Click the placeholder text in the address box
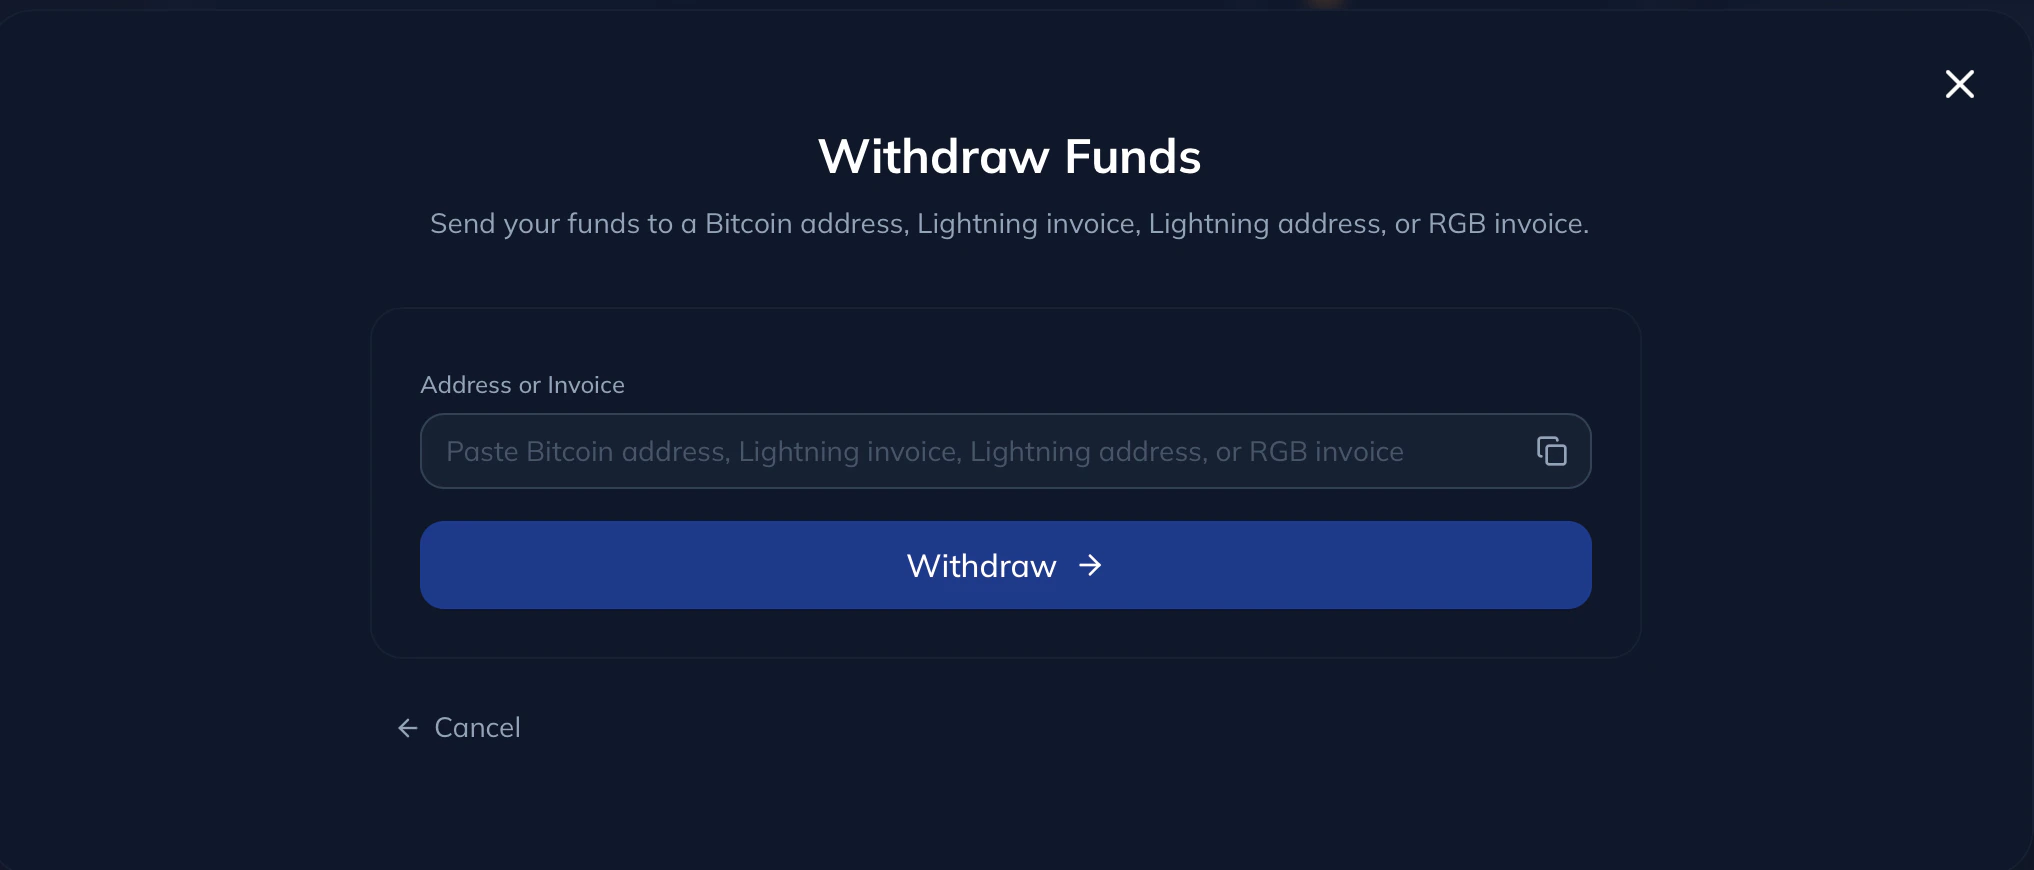 [924, 451]
